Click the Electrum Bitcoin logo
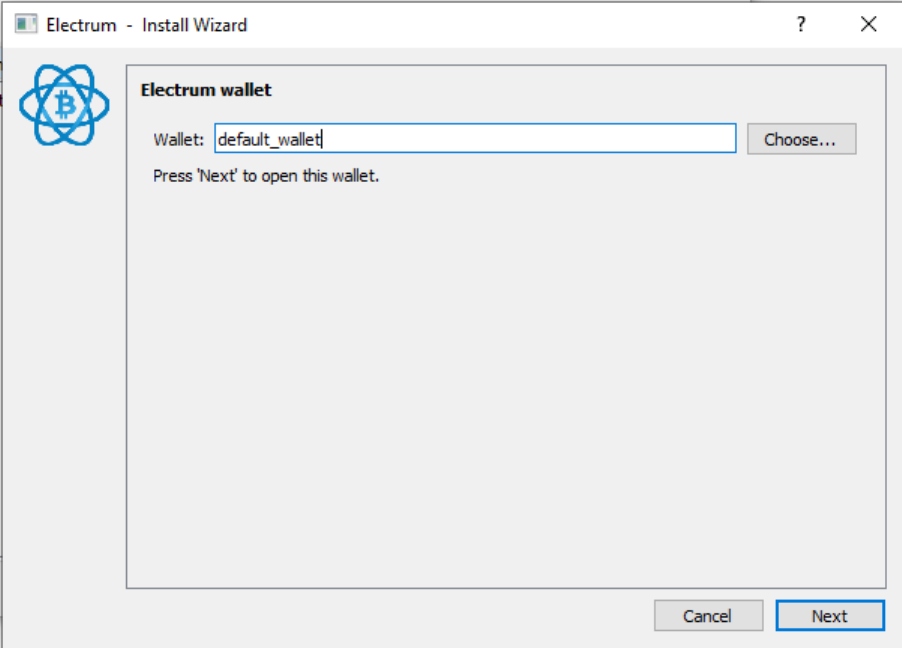Viewport: 902px width, 648px height. [x=64, y=105]
